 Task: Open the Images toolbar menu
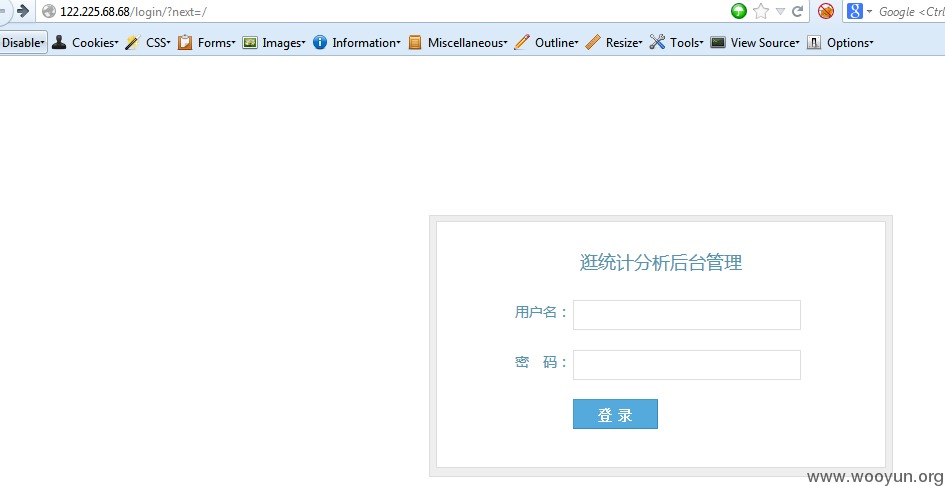coord(284,43)
